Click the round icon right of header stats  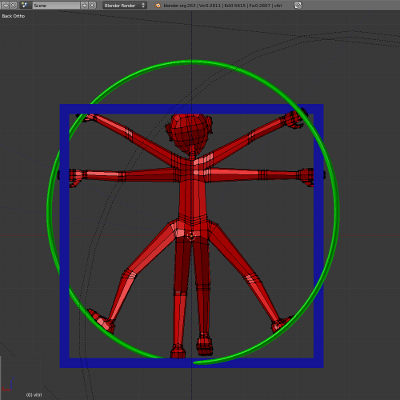click(x=298, y=5)
